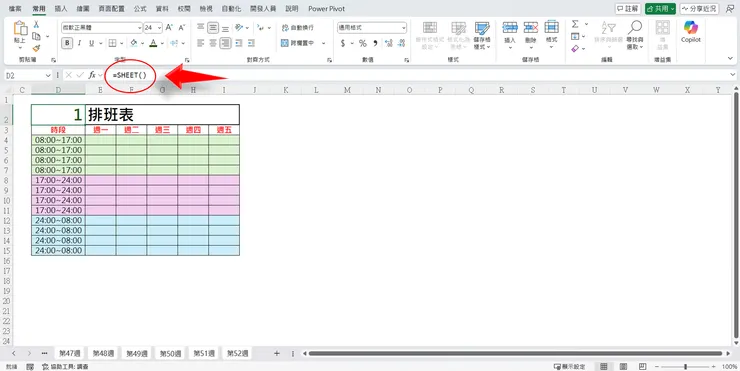Click the currency dollar format icon
Screen dimensions: 740x371
point(343,43)
